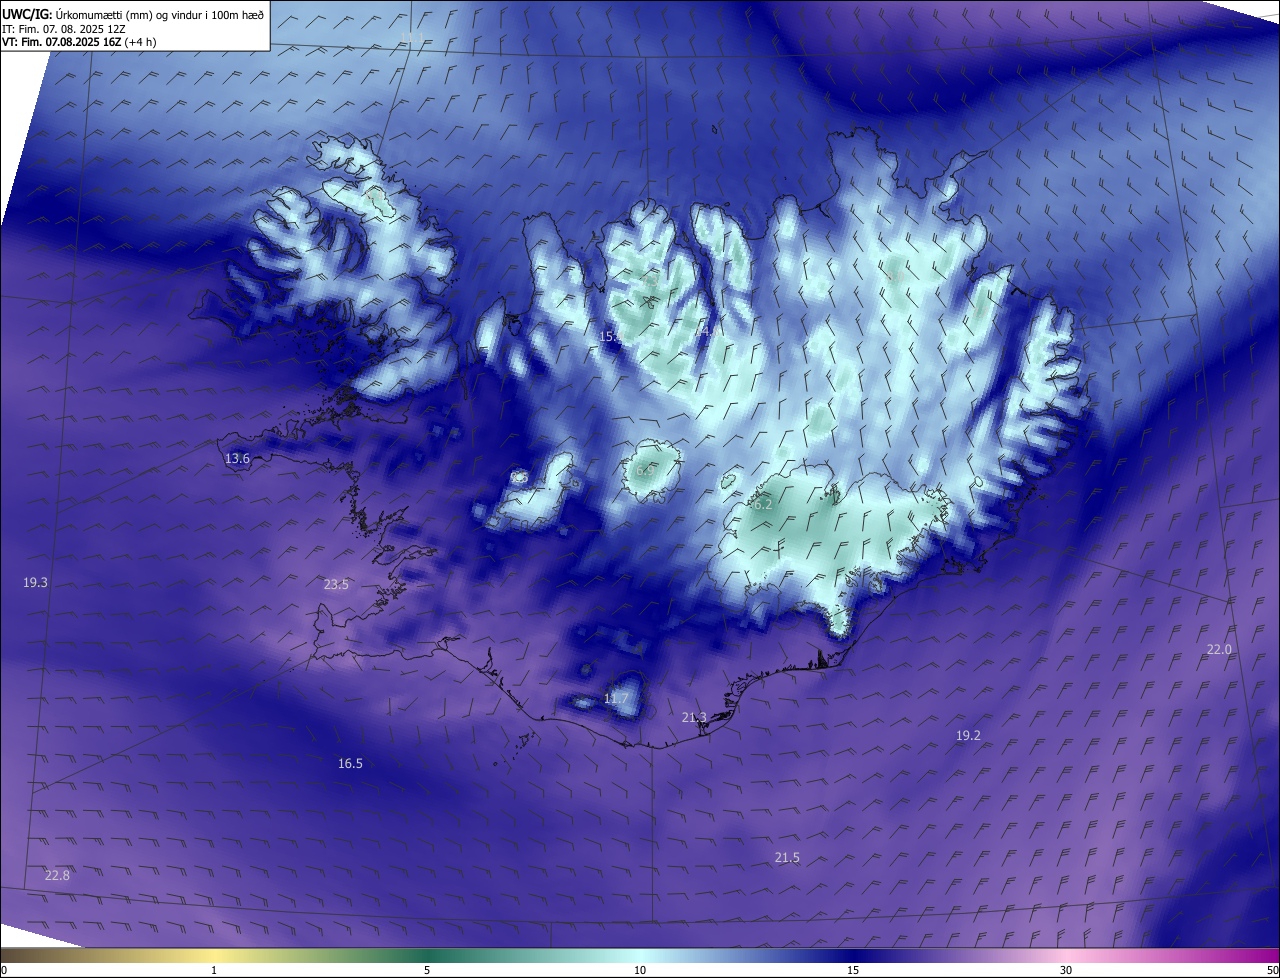The width and height of the screenshot is (1280, 978).
Task: Click the 22.0 value label
Action: point(1219,650)
